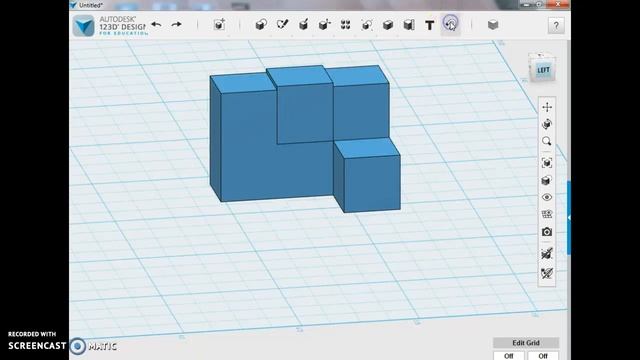Select the Text tool
Viewport: 640px width, 360px height.
click(429, 25)
